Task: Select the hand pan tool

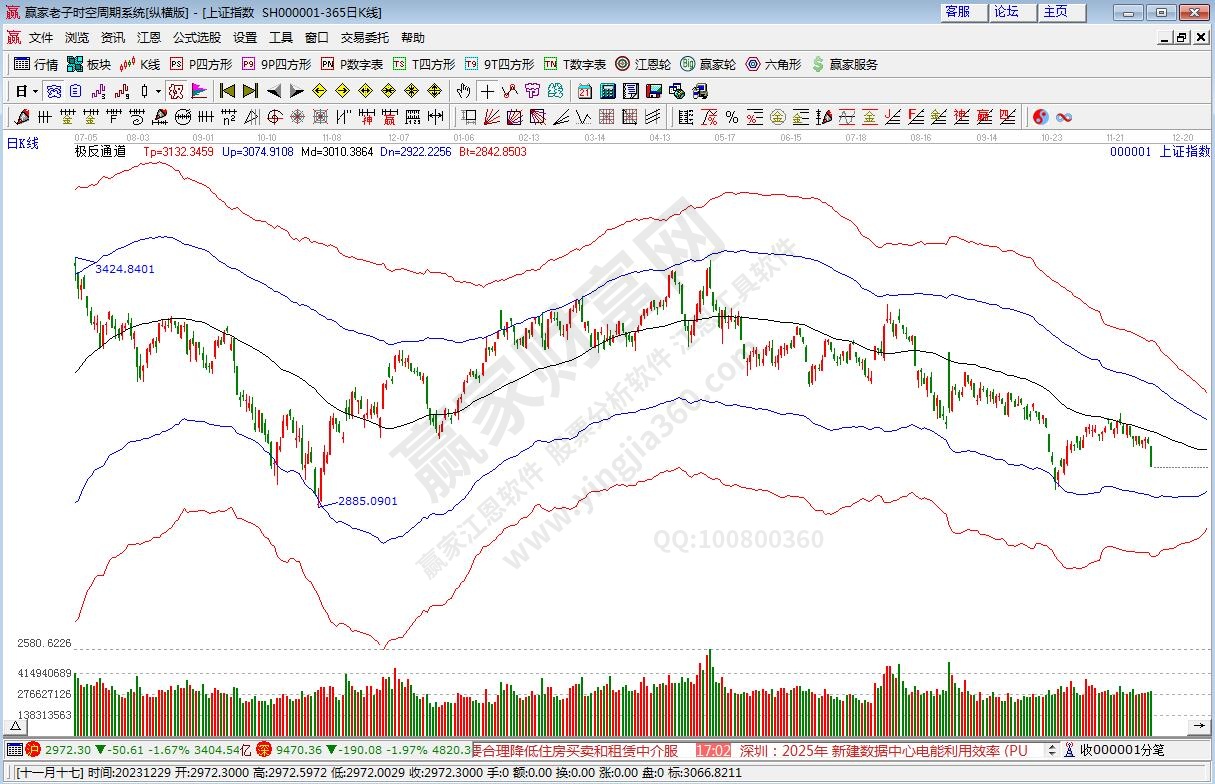Action: click(464, 91)
